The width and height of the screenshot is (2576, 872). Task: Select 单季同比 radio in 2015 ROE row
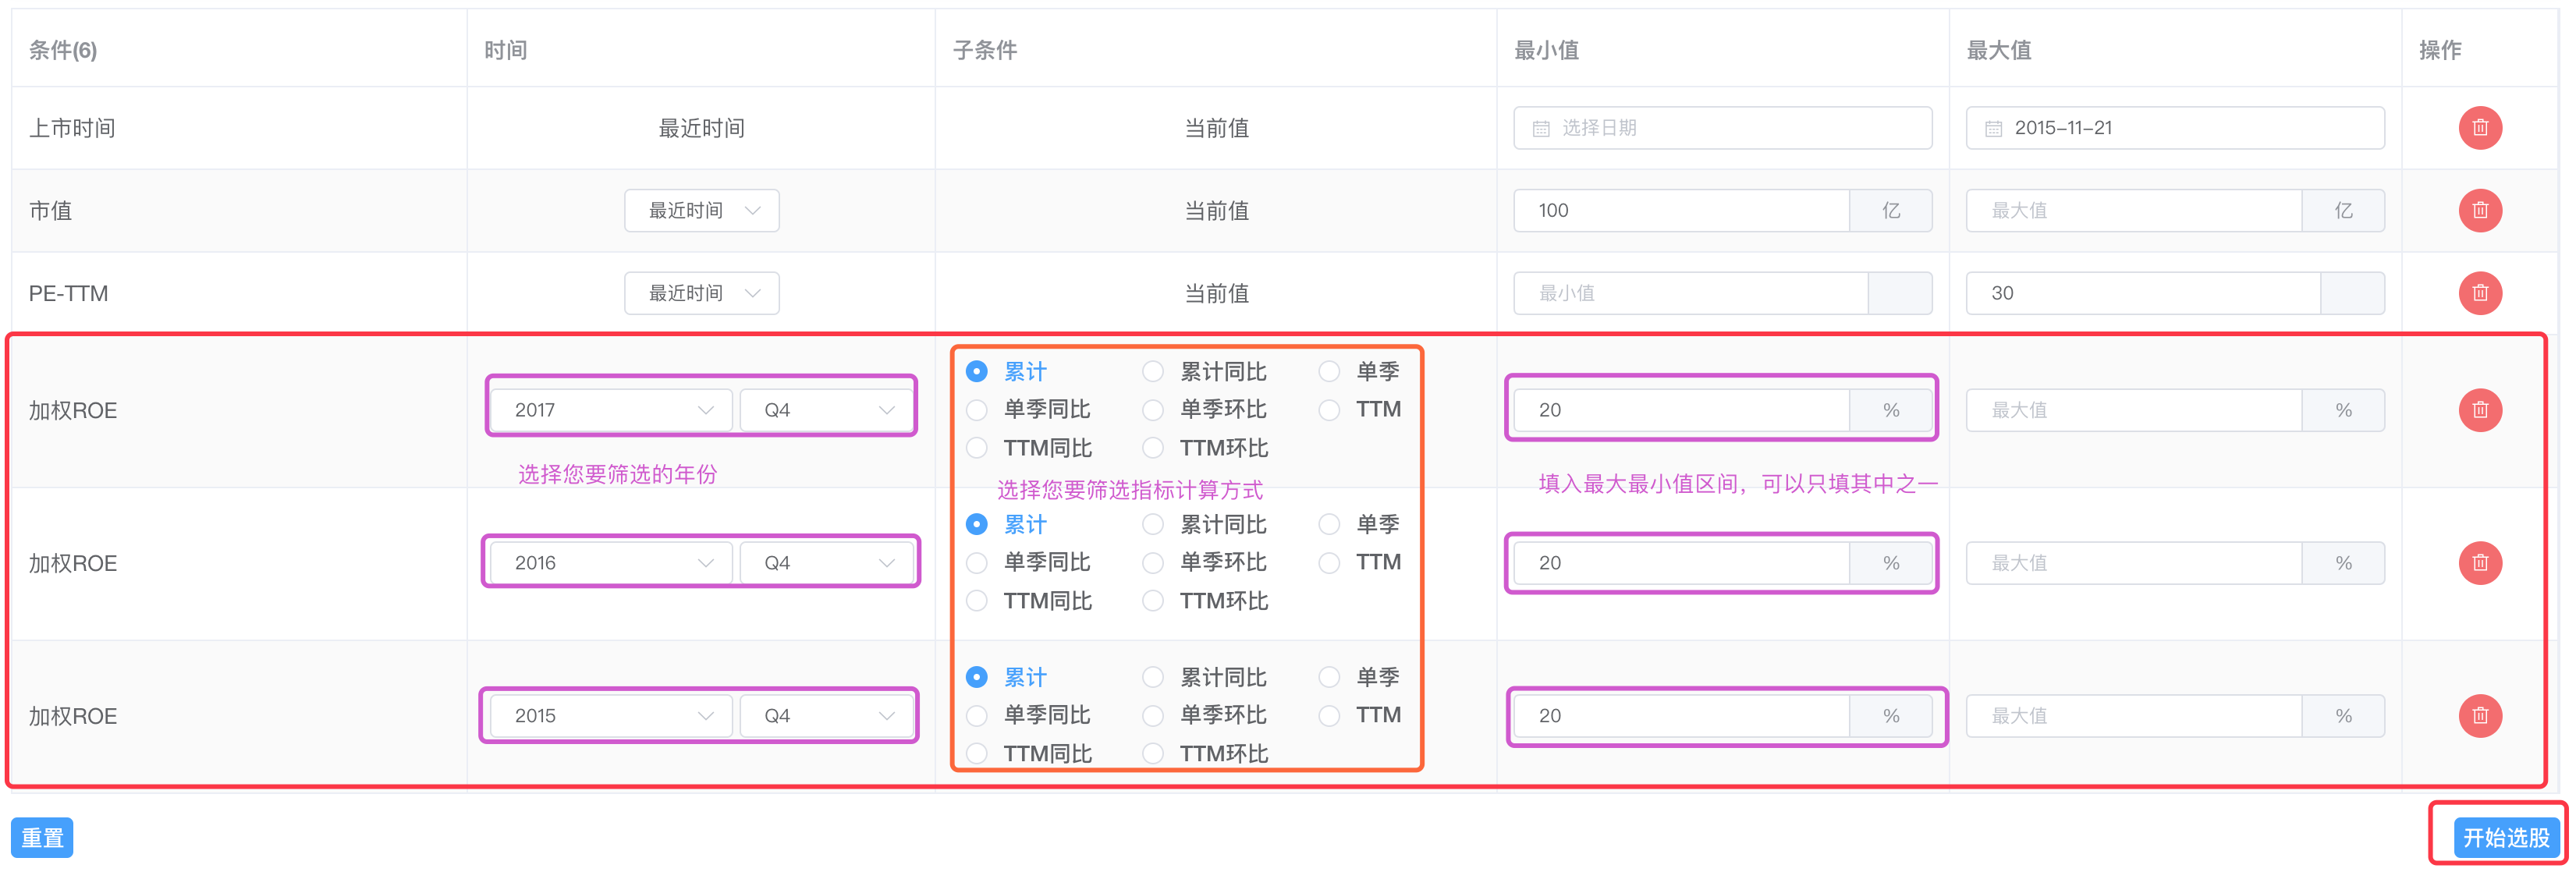coord(977,716)
